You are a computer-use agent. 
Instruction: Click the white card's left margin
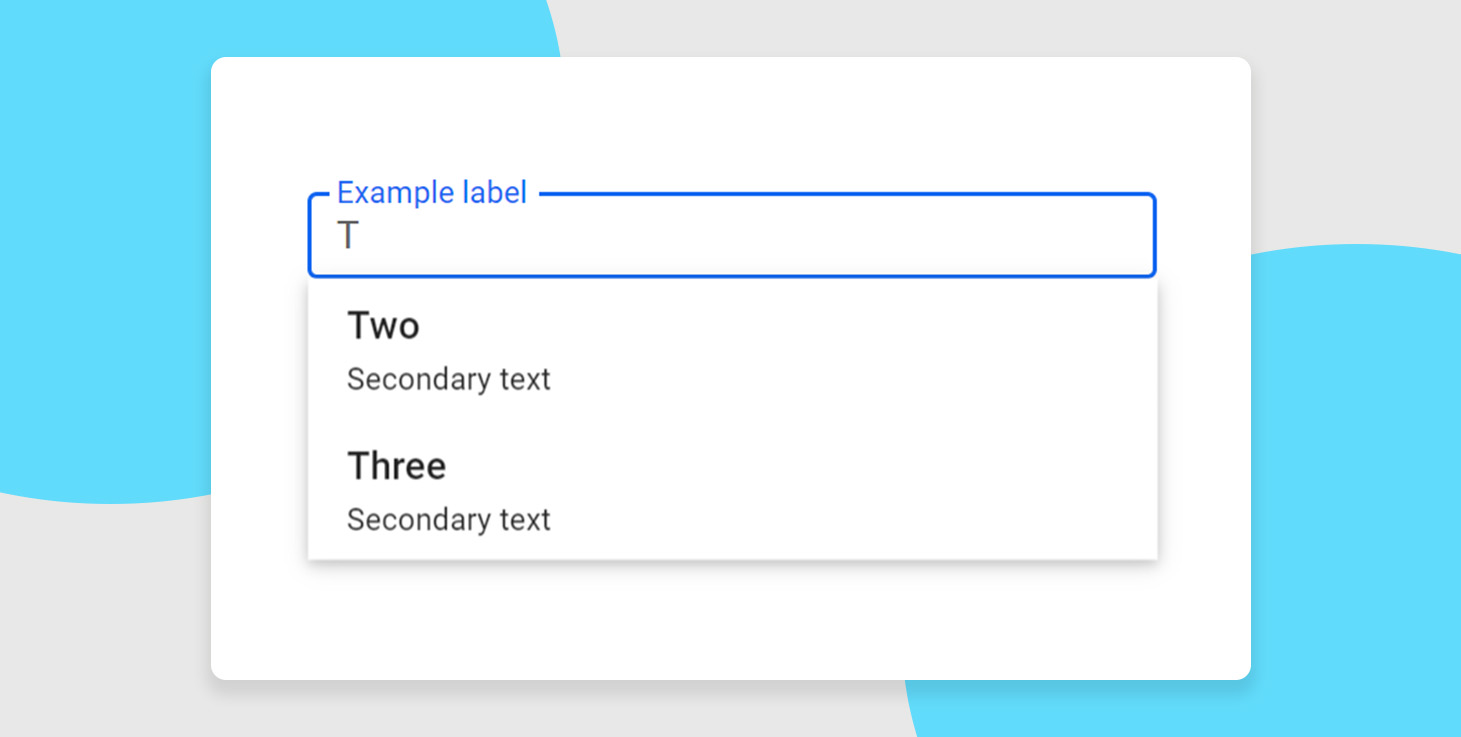[x=258, y=400]
